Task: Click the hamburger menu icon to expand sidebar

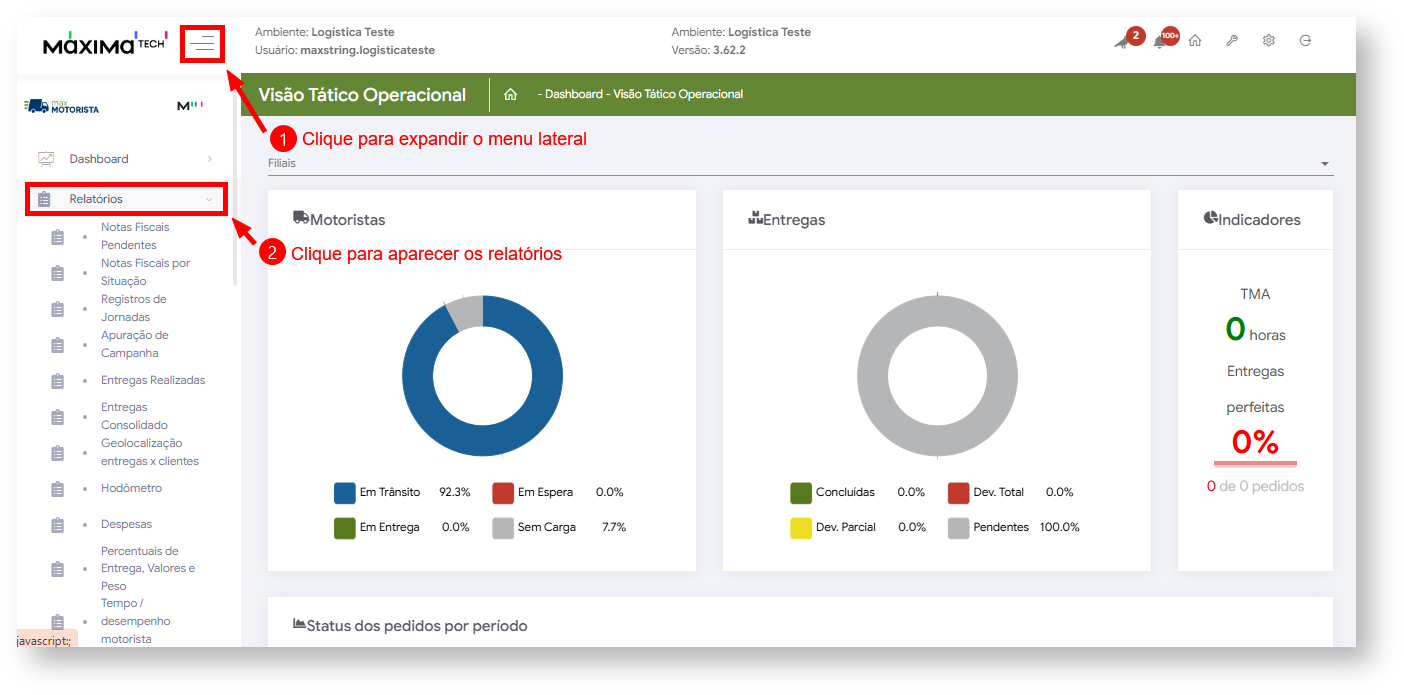Action: click(203, 43)
